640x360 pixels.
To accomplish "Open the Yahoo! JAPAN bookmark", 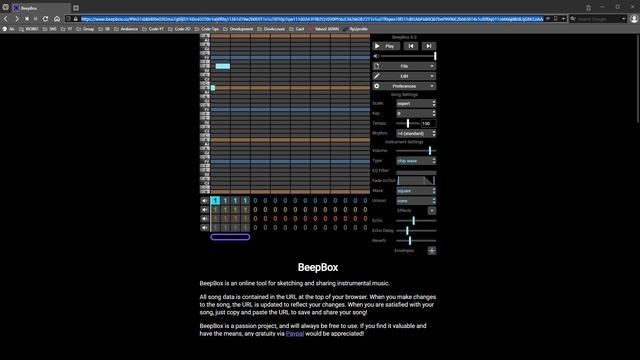I will 324,29.
